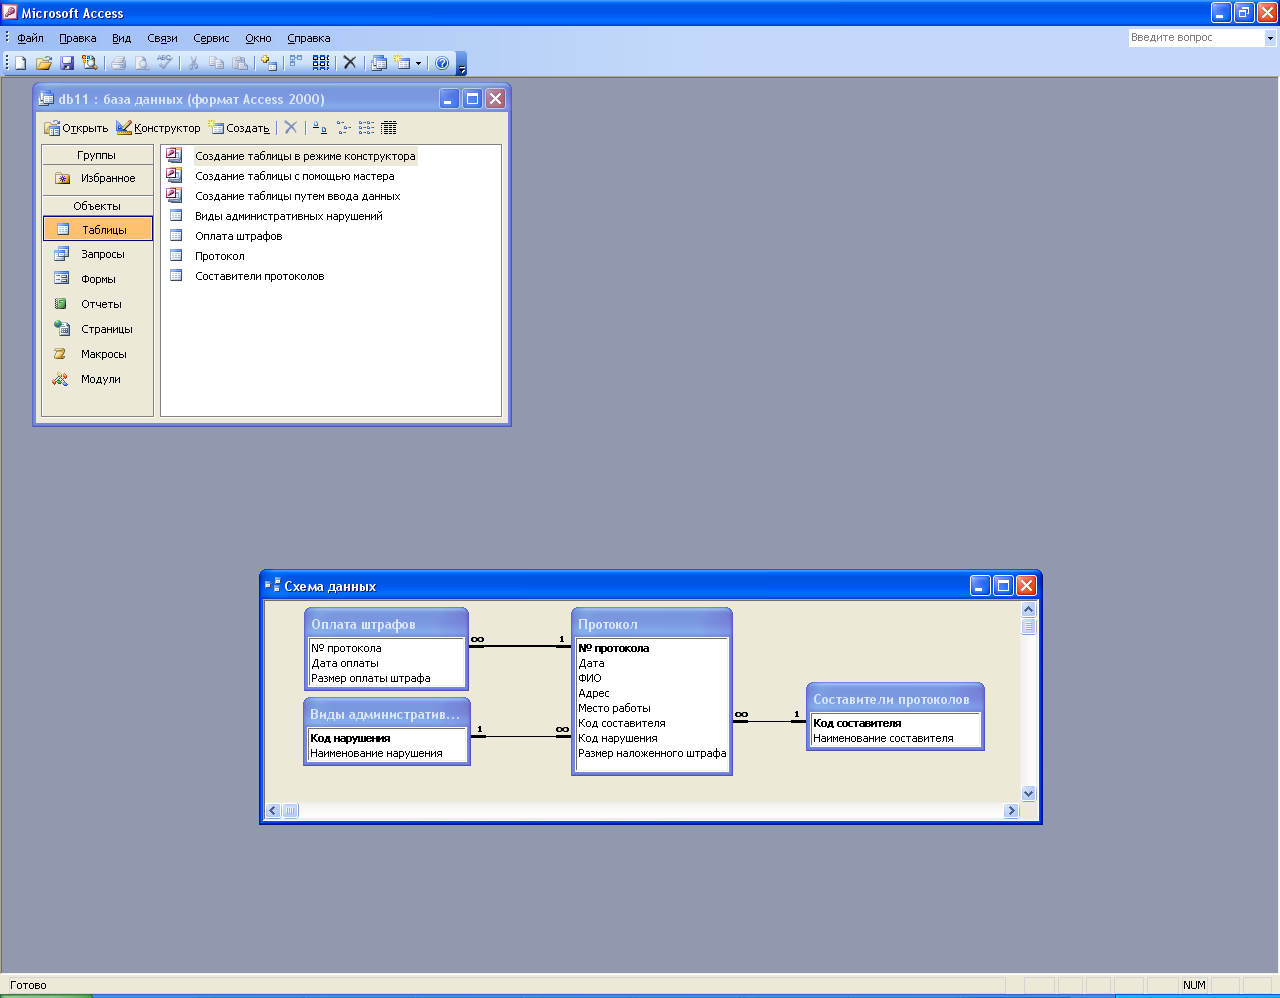Click the Spelling check icon
The height and width of the screenshot is (998, 1280).
pyautogui.click(x=165, y=62)
